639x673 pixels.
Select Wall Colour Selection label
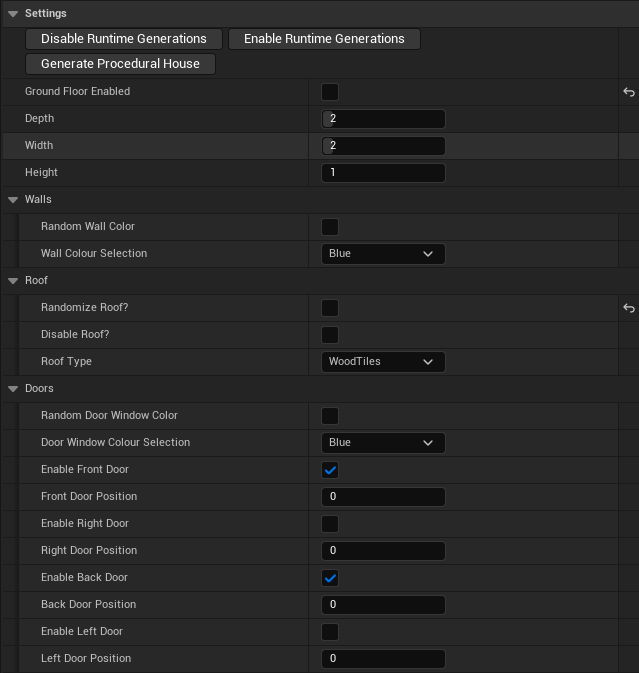[94, 253]
